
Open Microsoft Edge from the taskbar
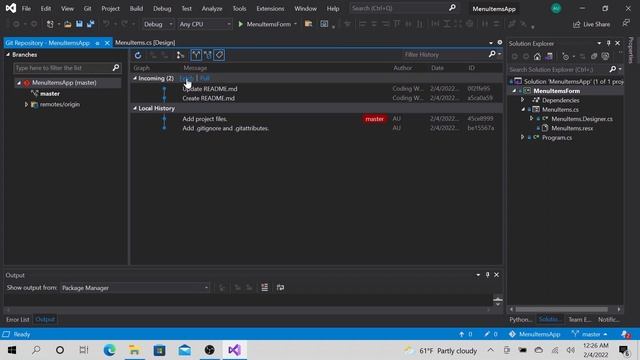pos(109,350)
